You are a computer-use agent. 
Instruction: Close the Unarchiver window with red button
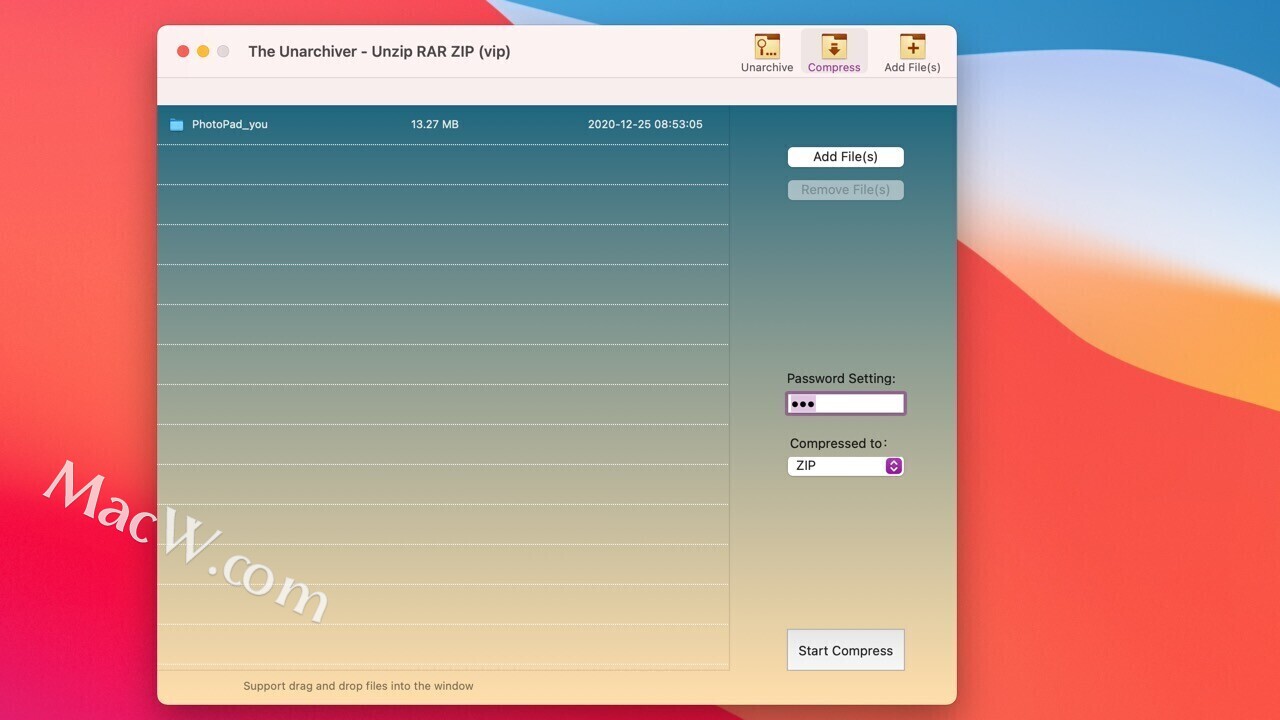(x=183, y=51)
